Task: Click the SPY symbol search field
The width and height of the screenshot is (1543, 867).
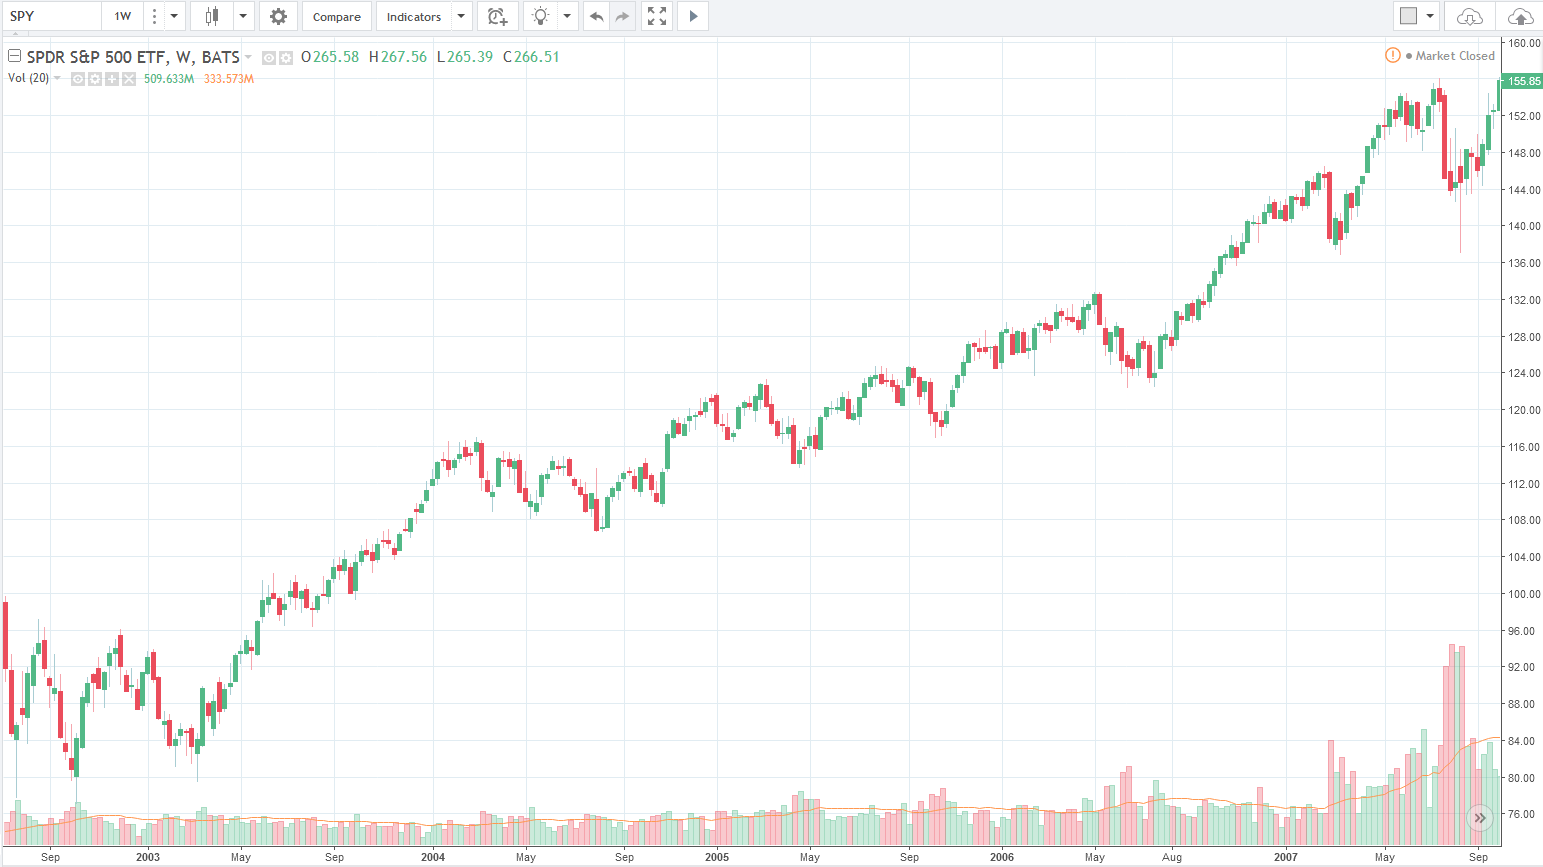Action: coord(51,16)
